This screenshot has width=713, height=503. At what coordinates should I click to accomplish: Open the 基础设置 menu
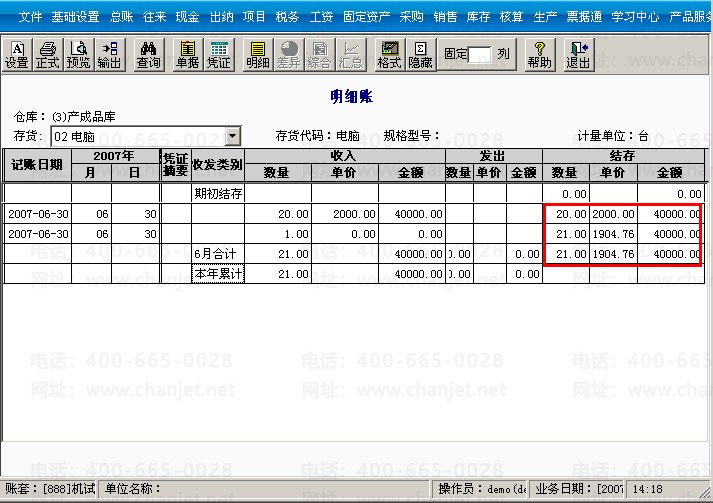[x=75, y=17]
